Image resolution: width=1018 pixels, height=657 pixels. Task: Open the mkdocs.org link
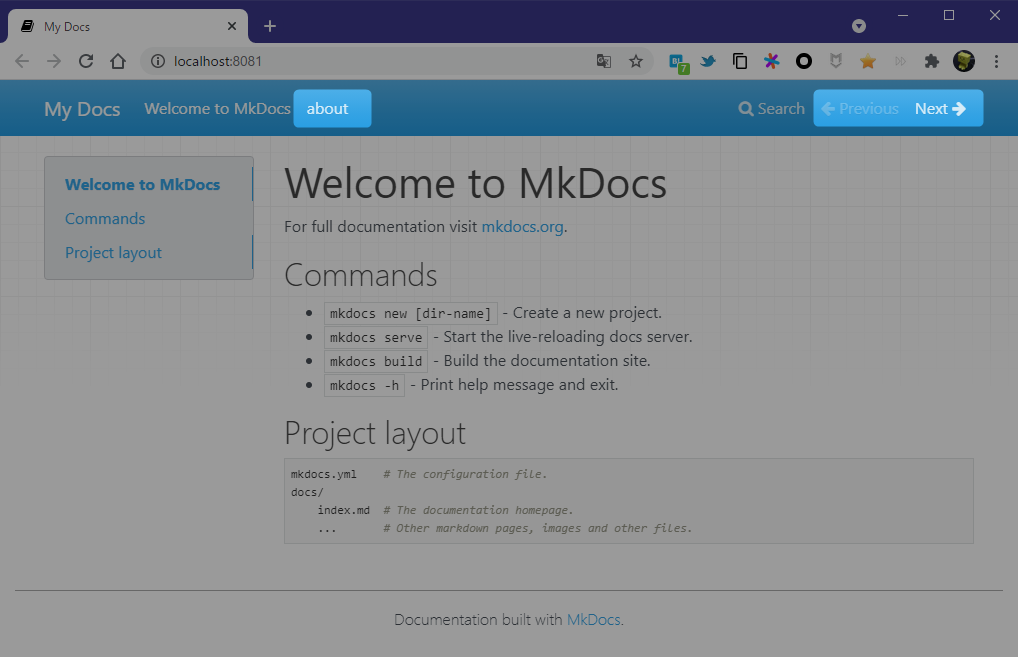[x=522, y=227]
